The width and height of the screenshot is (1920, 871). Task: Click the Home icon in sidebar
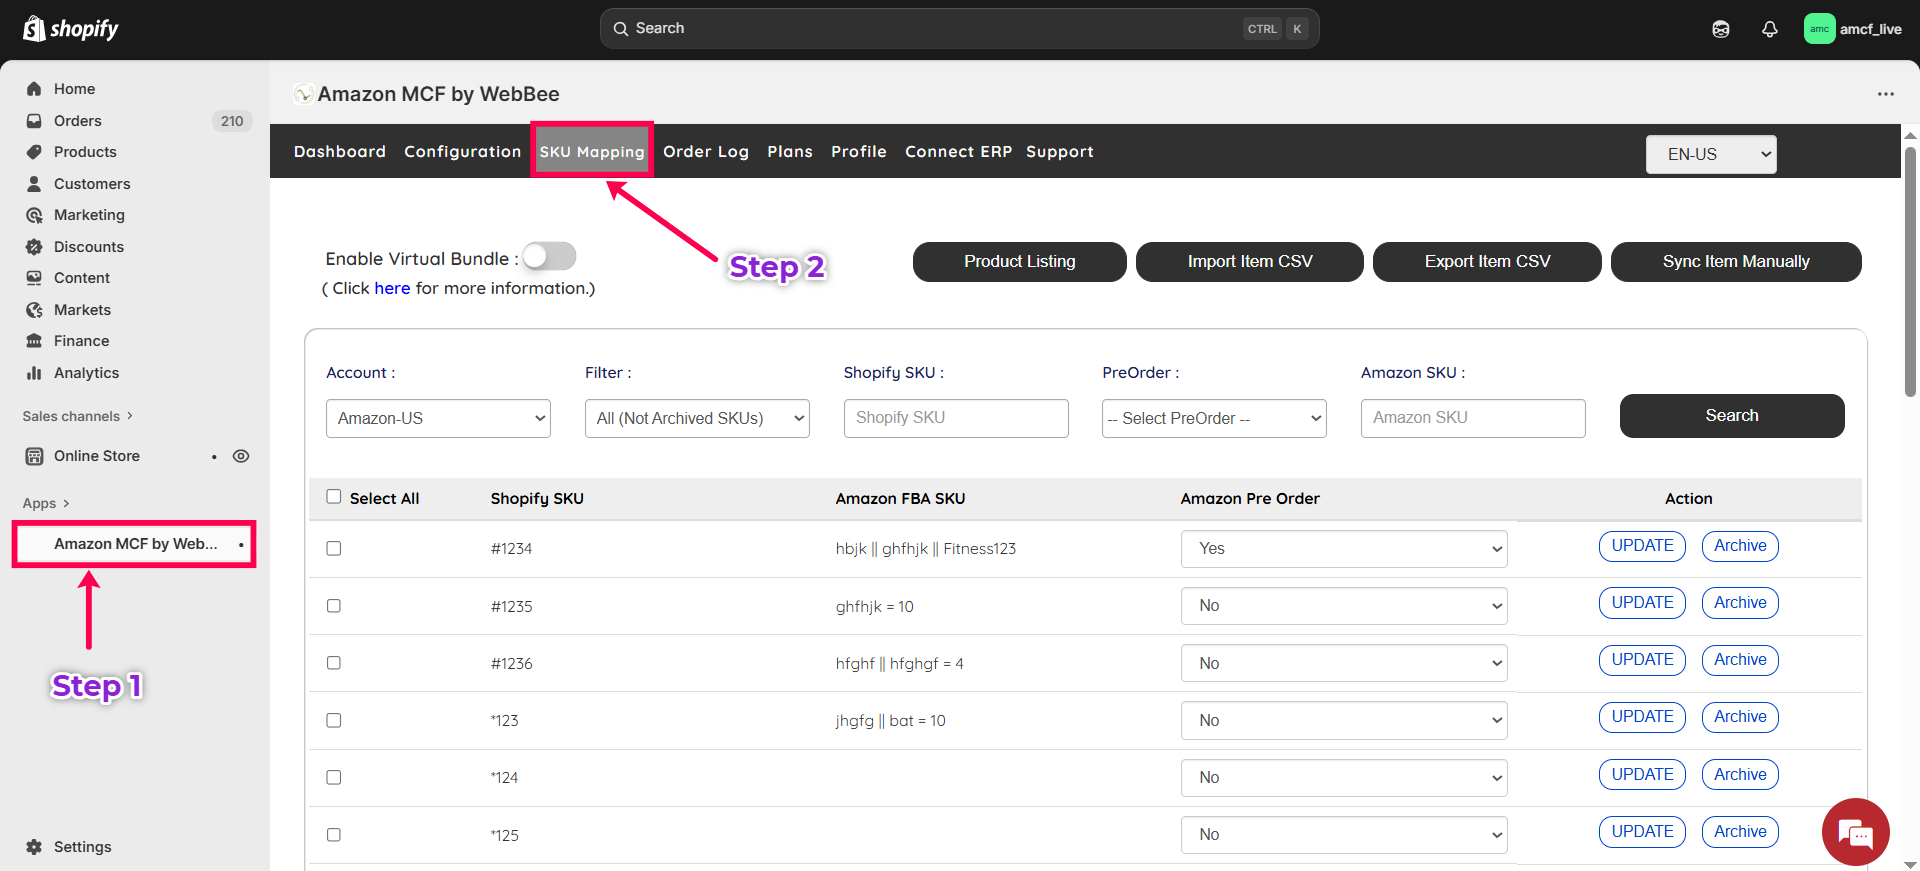34,89
